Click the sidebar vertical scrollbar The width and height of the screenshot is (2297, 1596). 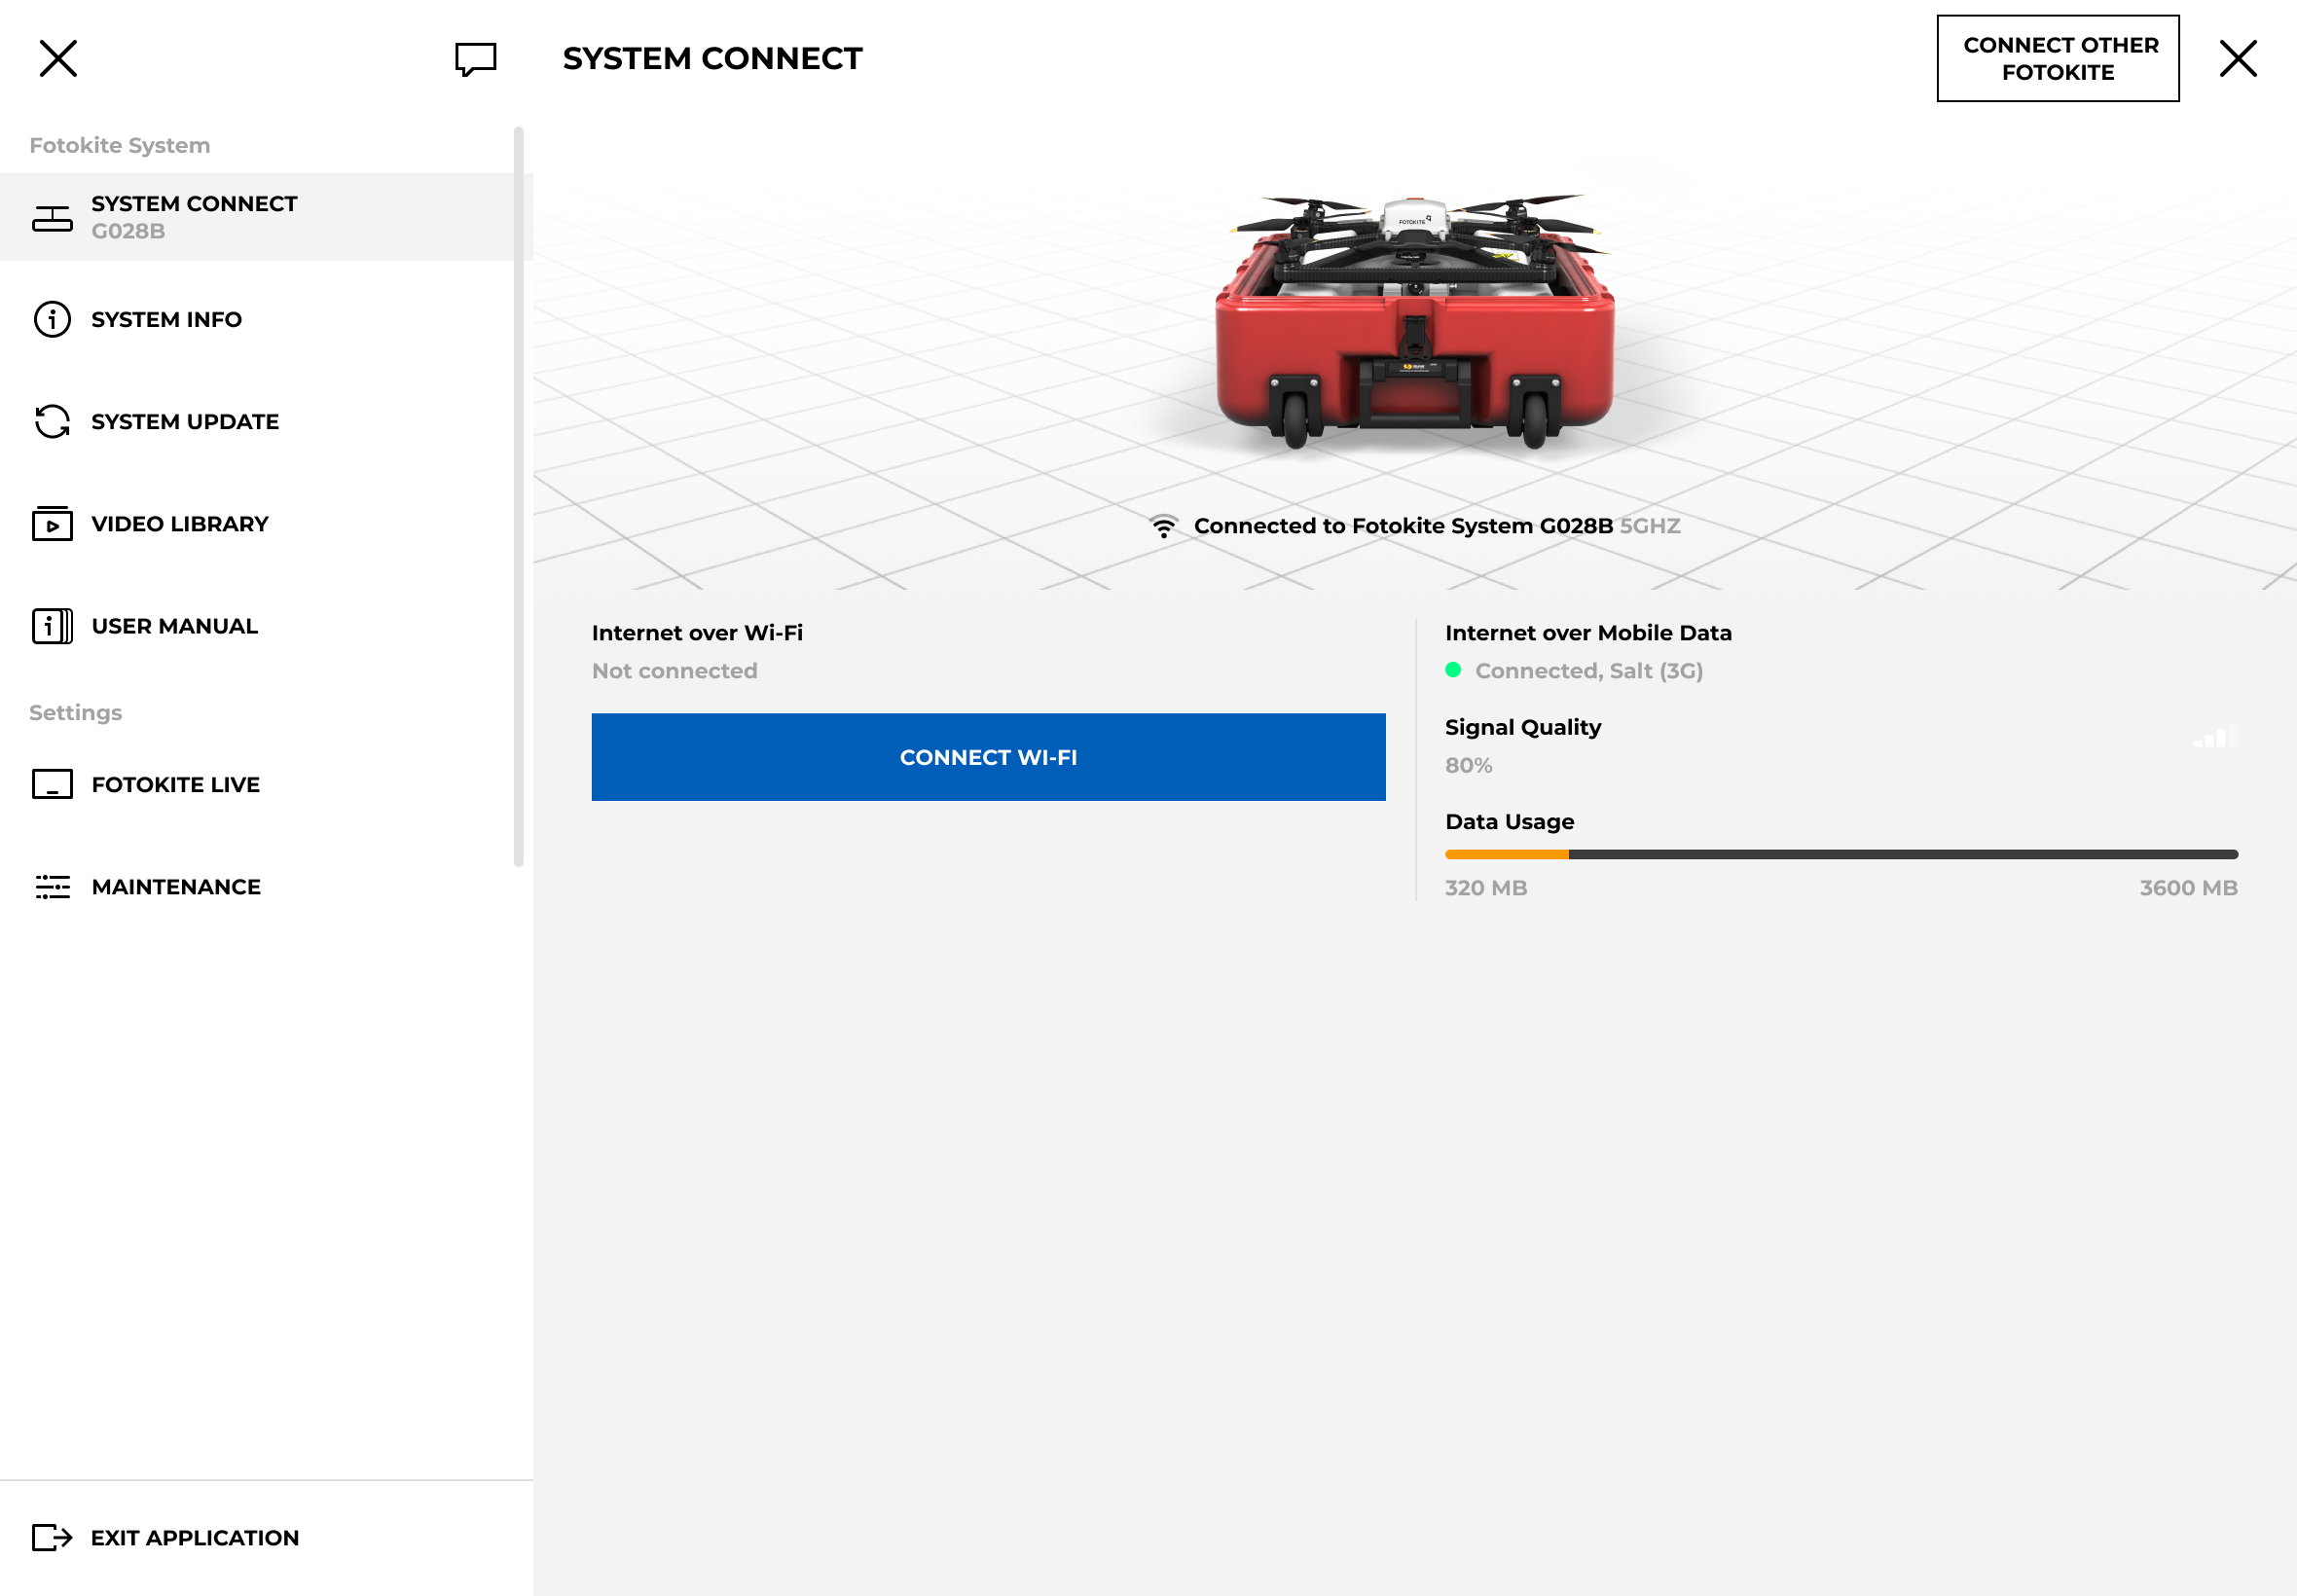coord(518,497)
